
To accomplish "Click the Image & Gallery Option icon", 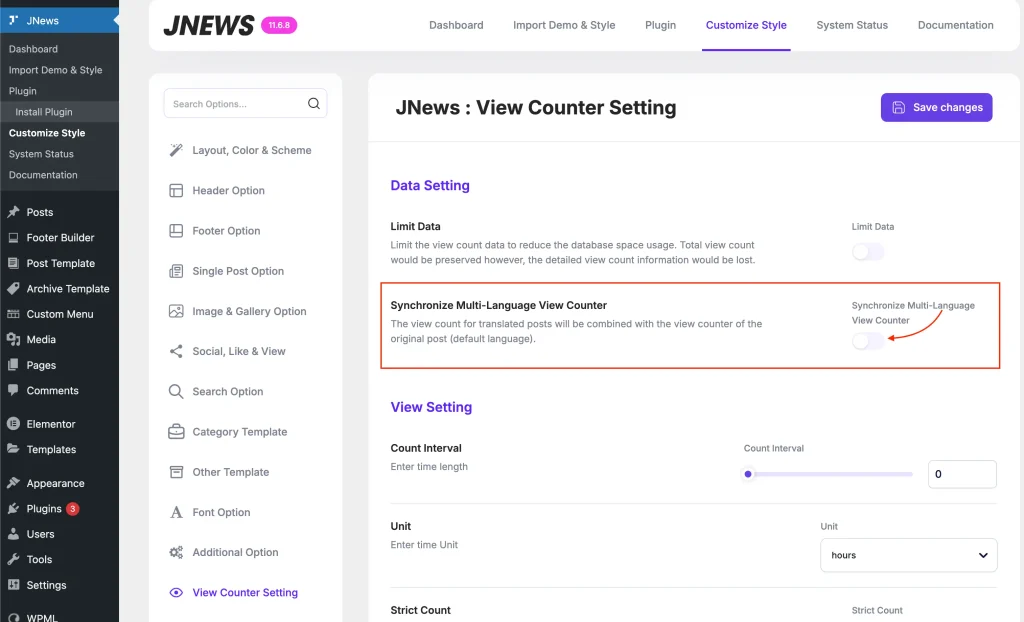I will 176,311.
